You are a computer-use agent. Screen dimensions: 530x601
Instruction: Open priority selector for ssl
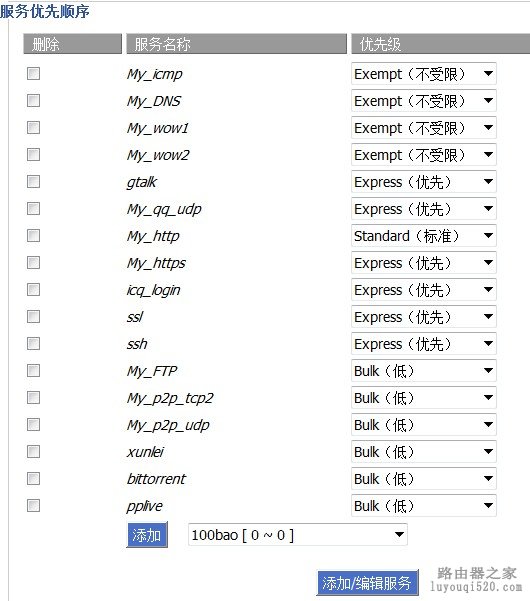coord(423,317)
